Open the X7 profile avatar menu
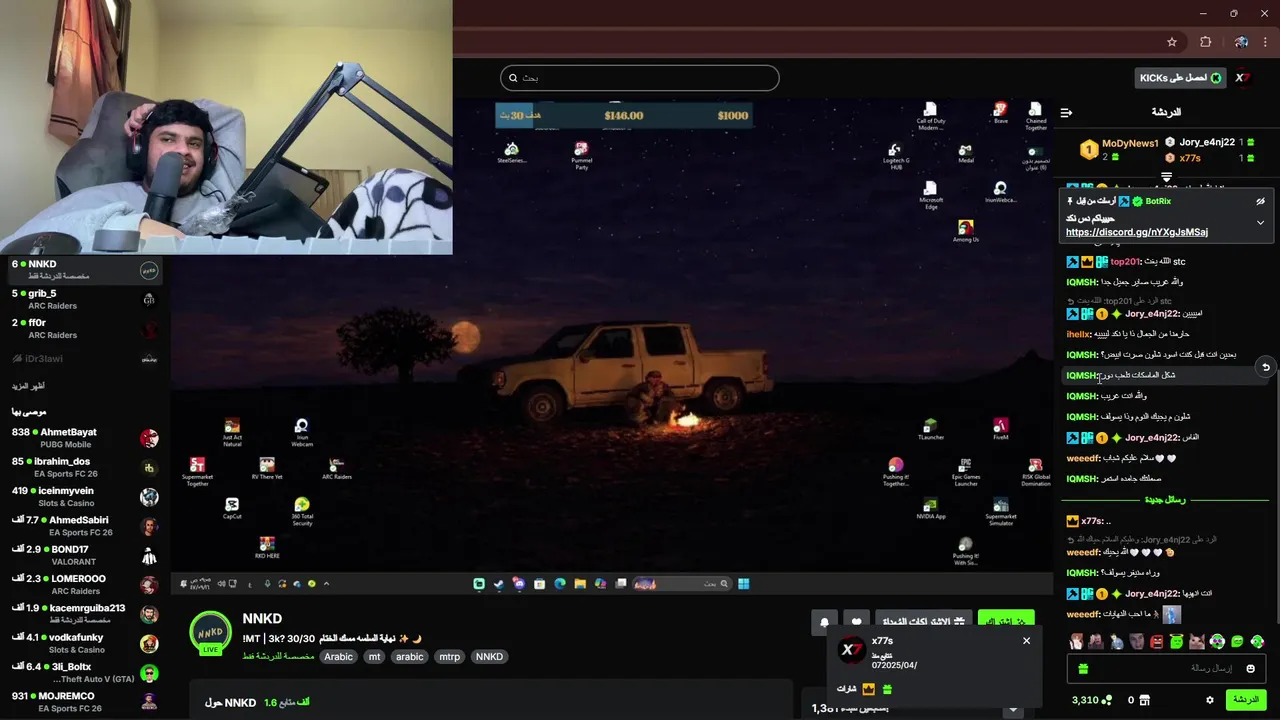This screenshot has height=720, width=1280. (1242, 78)
